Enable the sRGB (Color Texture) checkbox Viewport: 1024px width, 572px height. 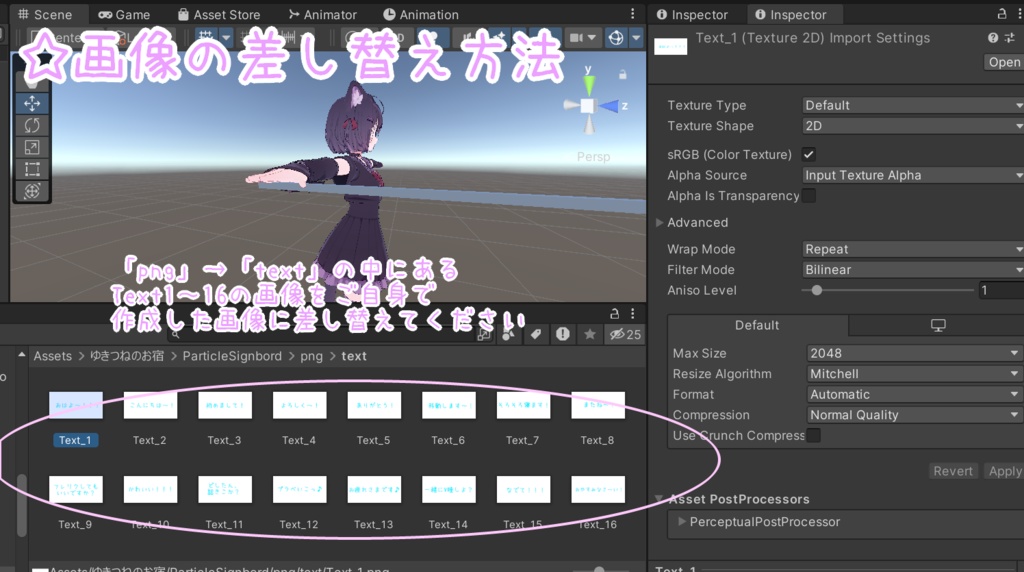pyautogui.click(x=808, y=155)
